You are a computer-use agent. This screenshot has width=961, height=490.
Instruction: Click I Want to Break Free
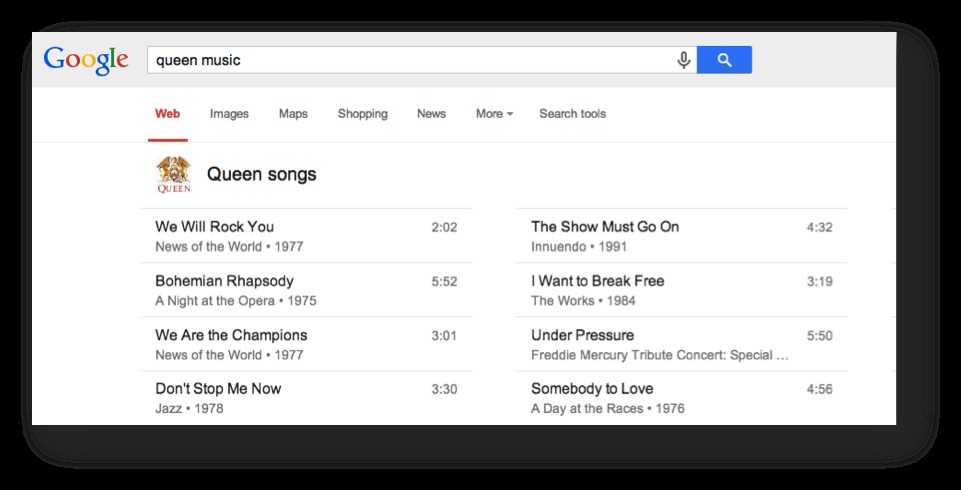pyautogui.click(x=597, y=281)
